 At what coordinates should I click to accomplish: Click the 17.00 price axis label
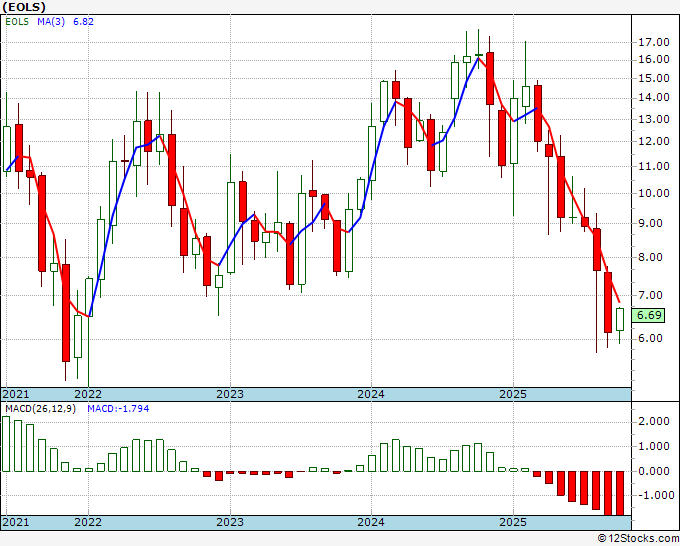654,43
